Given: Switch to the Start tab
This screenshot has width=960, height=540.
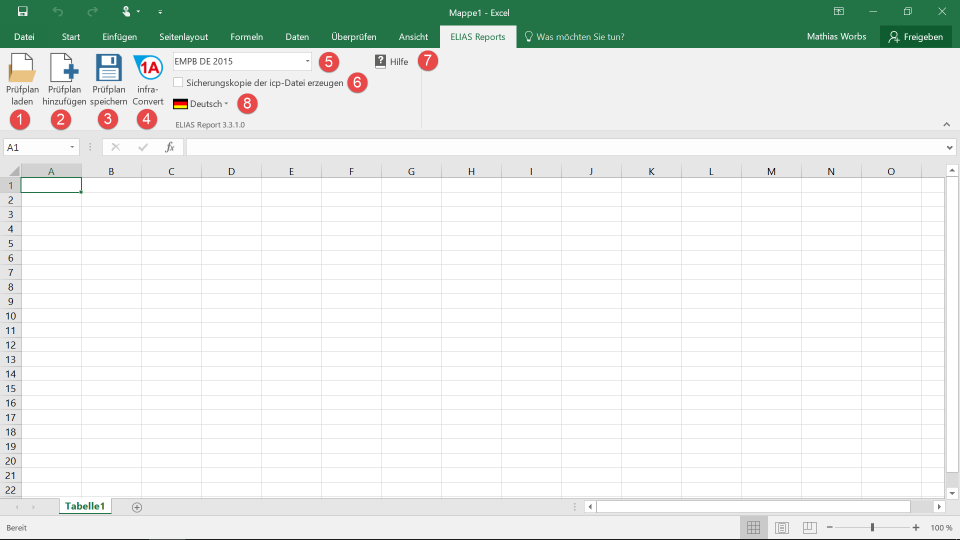Looking at the screenshot, I should 71,37.
